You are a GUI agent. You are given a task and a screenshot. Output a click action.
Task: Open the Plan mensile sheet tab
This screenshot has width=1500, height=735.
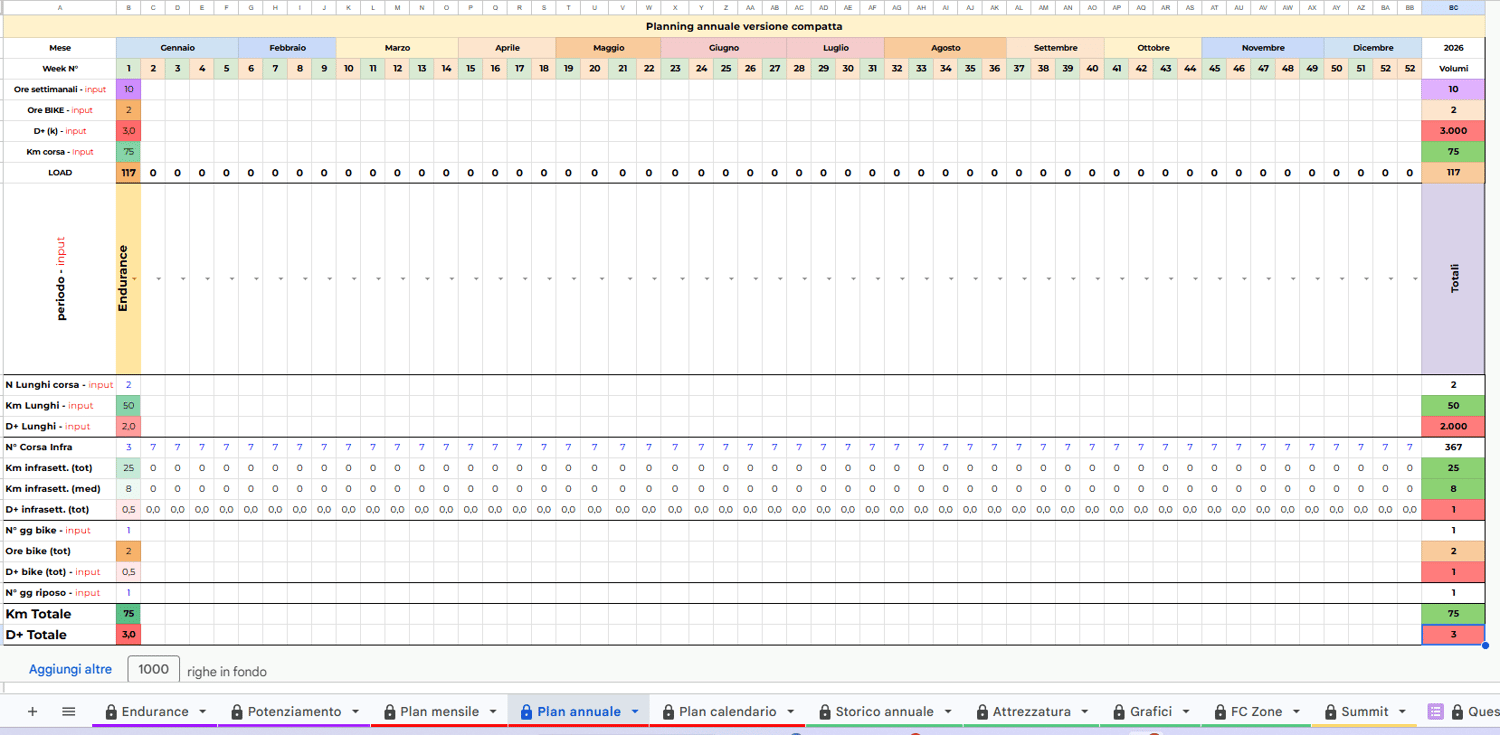pos(439,711)
